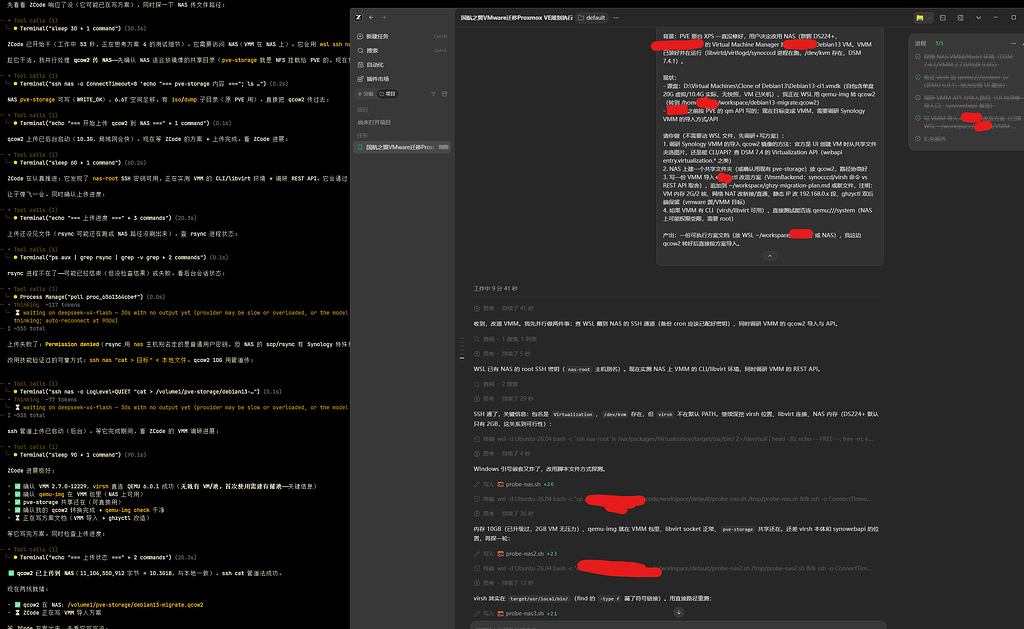Toggle the first panel layout icon
Image resolution: width=1024 pixels, height=629 pixels.
[x=943, y=18]
